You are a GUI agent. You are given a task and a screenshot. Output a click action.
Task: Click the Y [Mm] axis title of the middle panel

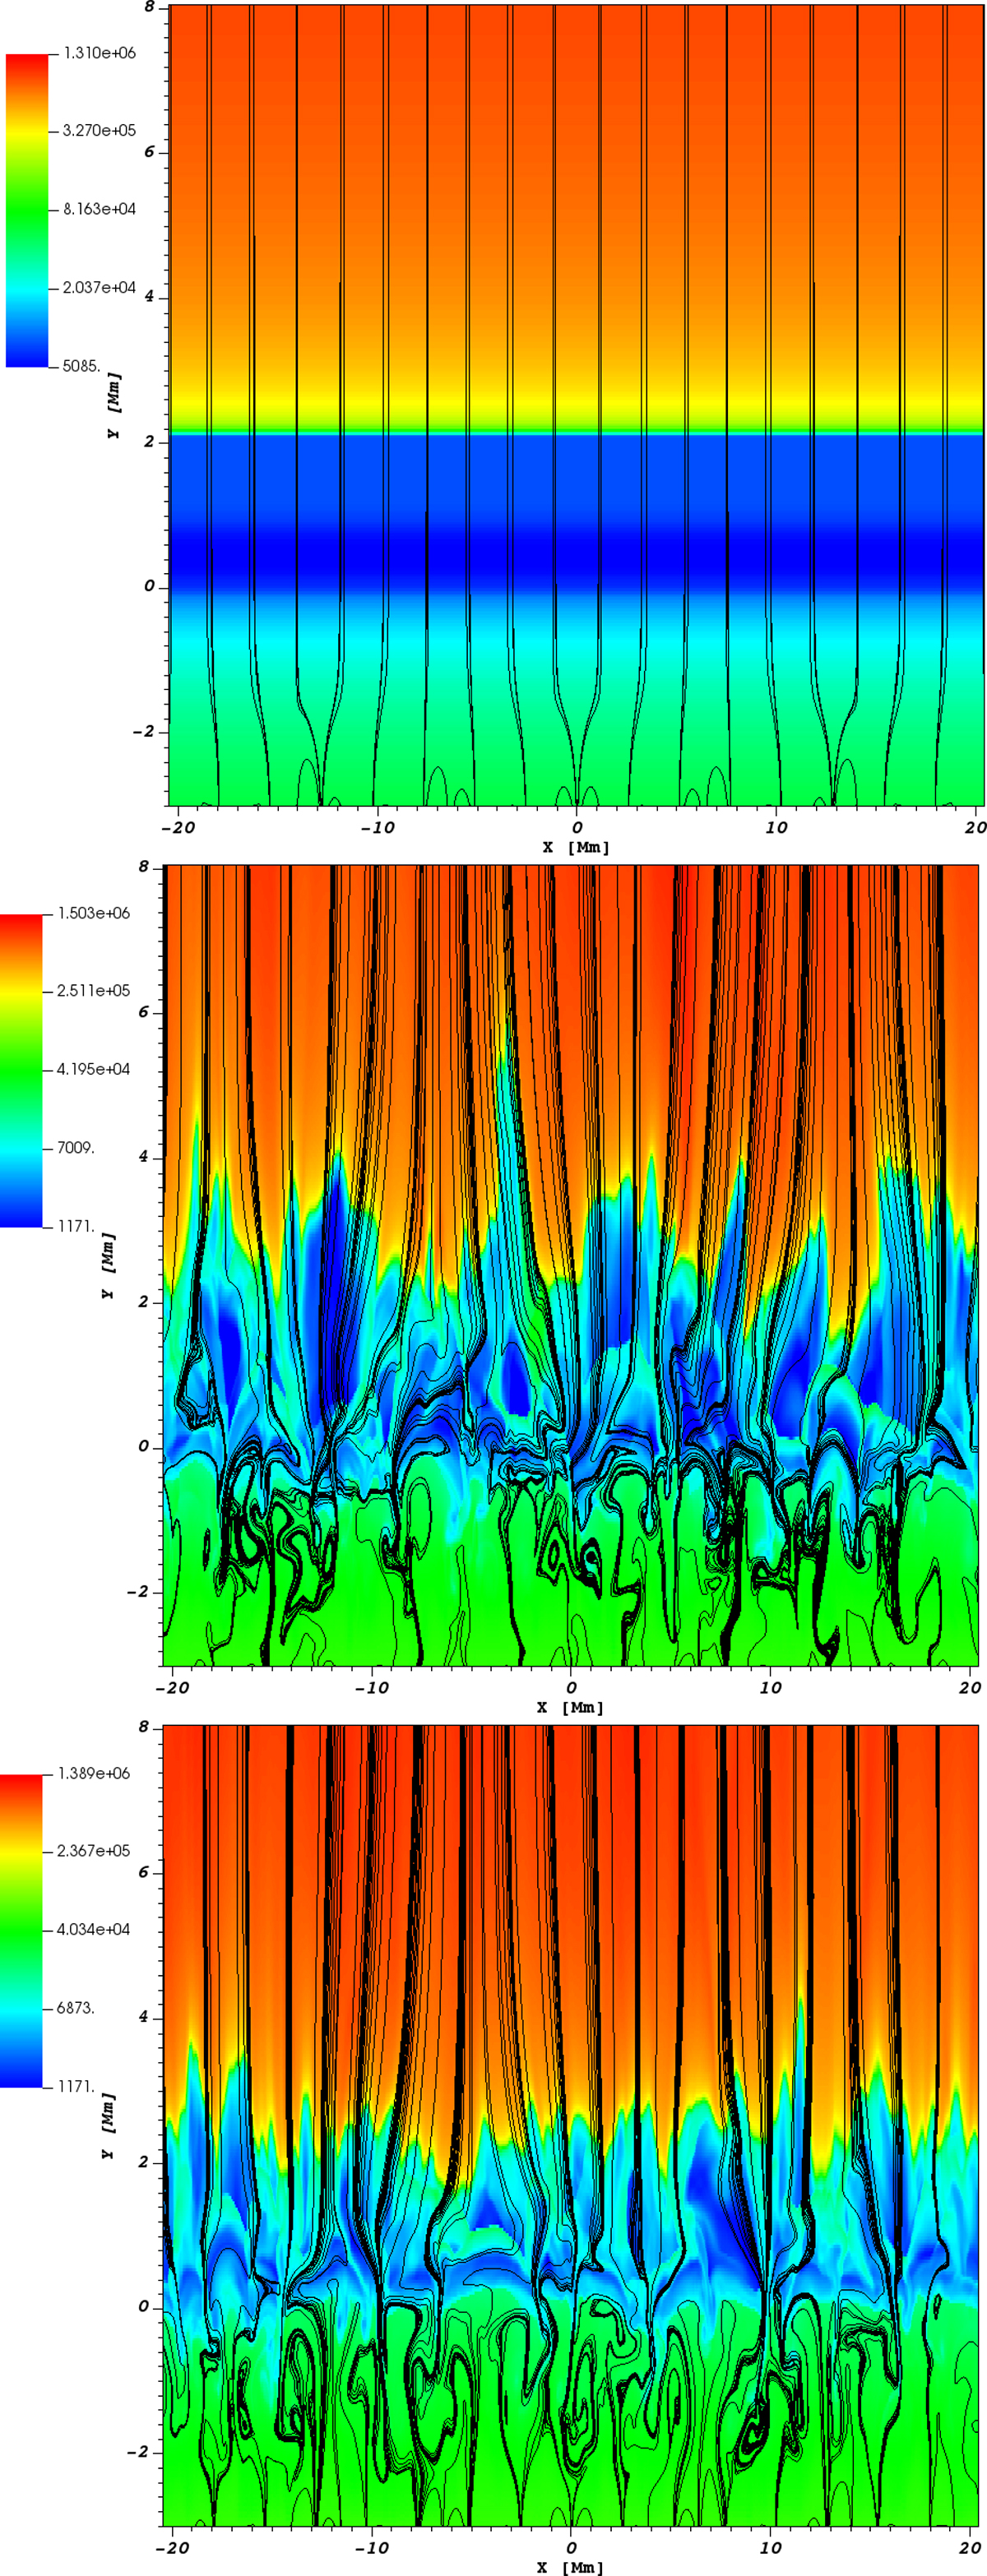pos(109,1266)
